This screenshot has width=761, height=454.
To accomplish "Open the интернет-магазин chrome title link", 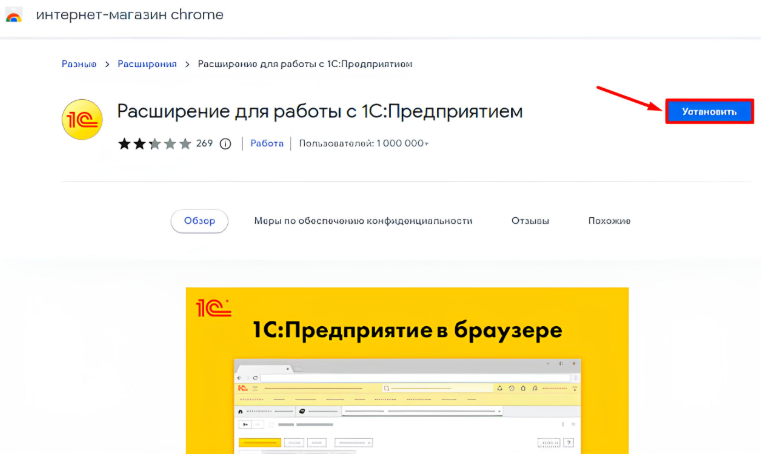I will 130,15.
